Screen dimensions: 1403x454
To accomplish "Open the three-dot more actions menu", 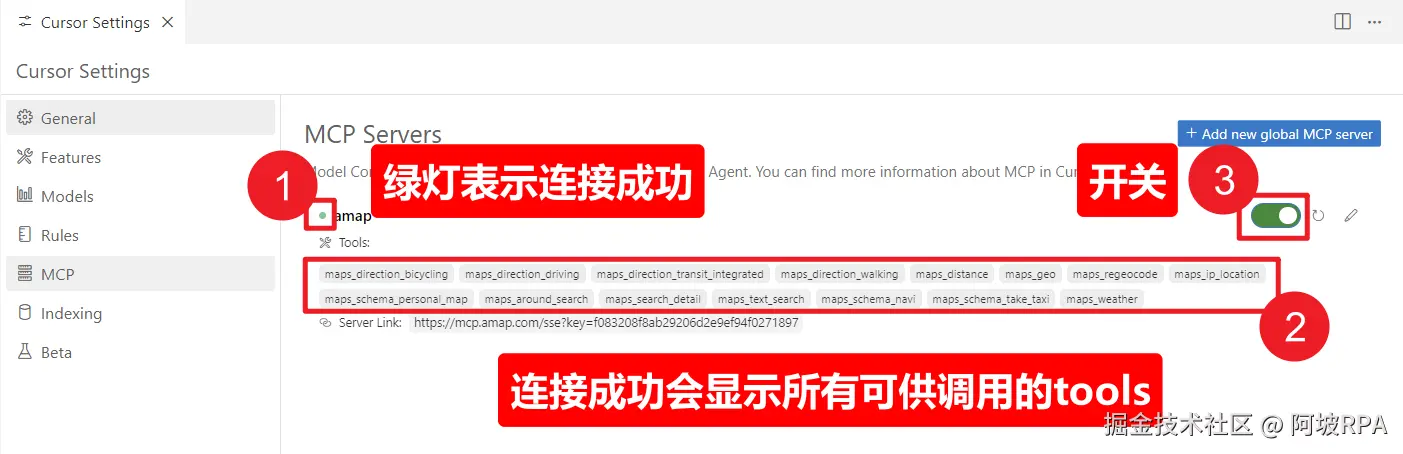I will point(1375,21).
